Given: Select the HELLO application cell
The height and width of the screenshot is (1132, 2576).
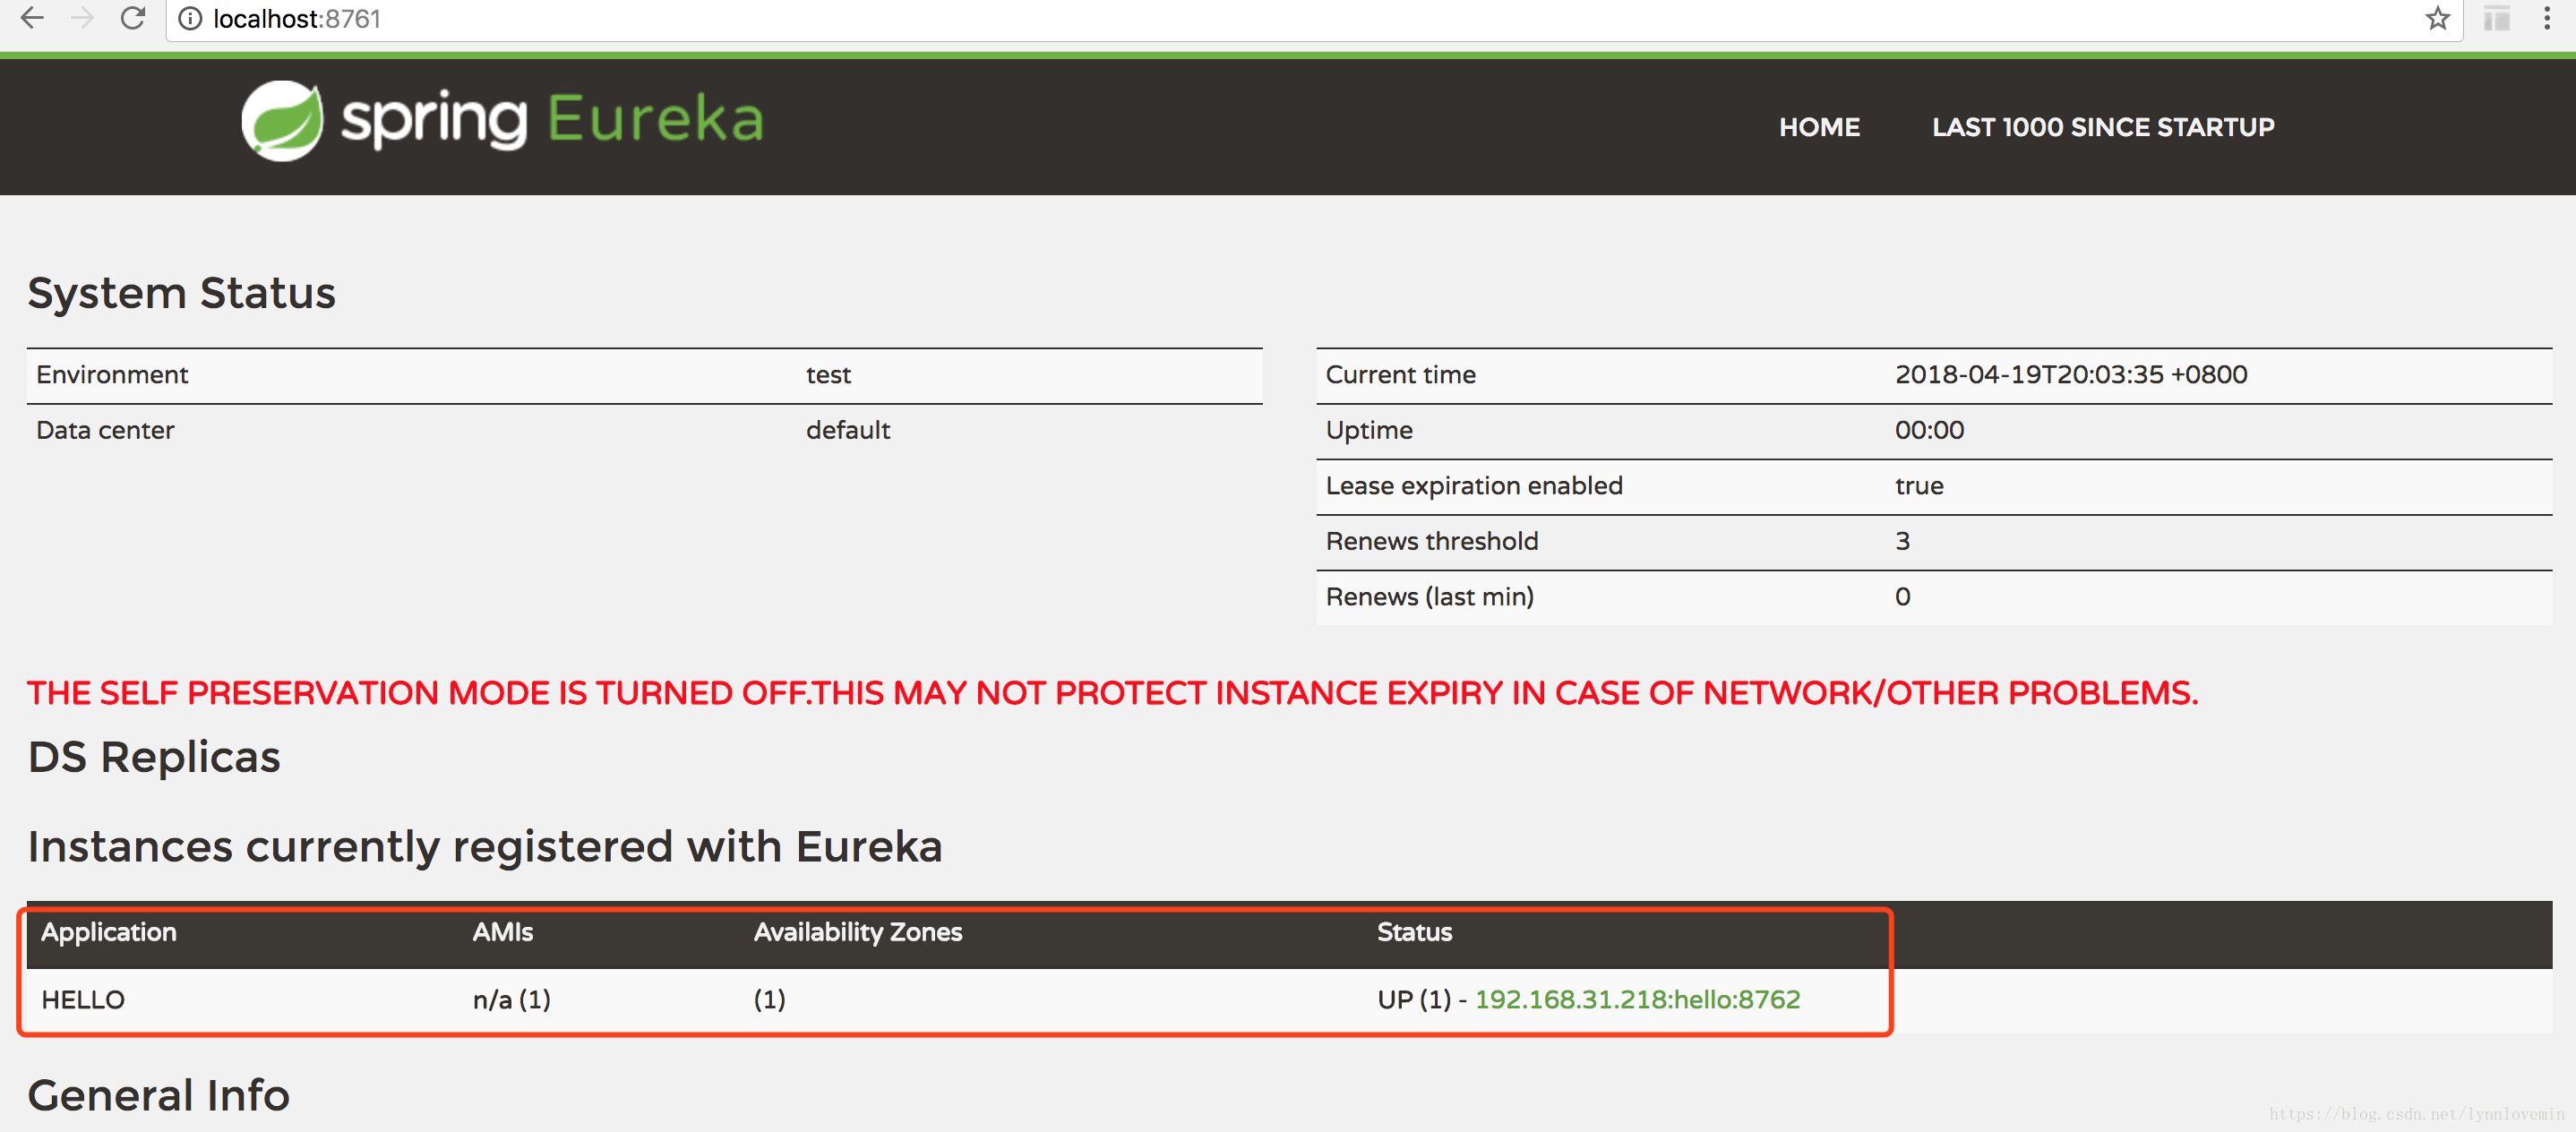Looking at the screenshot, I should (83, 999).
